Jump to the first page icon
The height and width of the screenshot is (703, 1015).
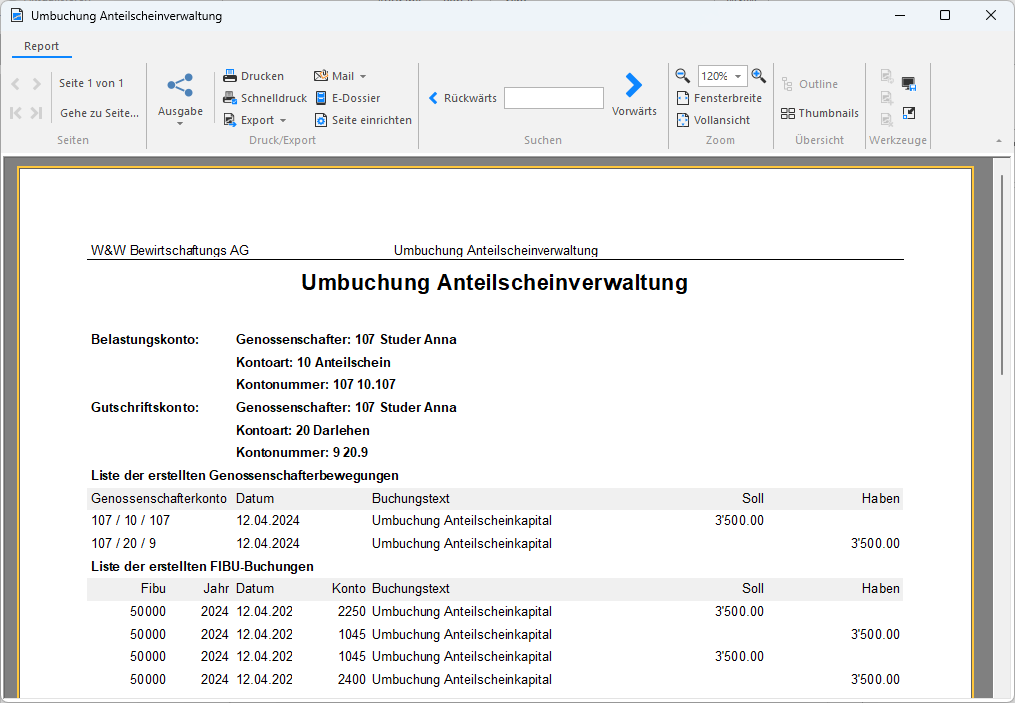[x=16, y=113]
